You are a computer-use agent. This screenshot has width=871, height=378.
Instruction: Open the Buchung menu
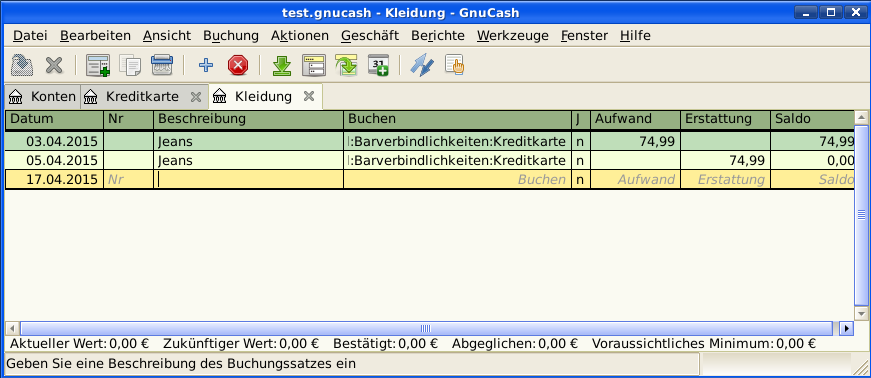pyautogui.click(x=231, y=36)
